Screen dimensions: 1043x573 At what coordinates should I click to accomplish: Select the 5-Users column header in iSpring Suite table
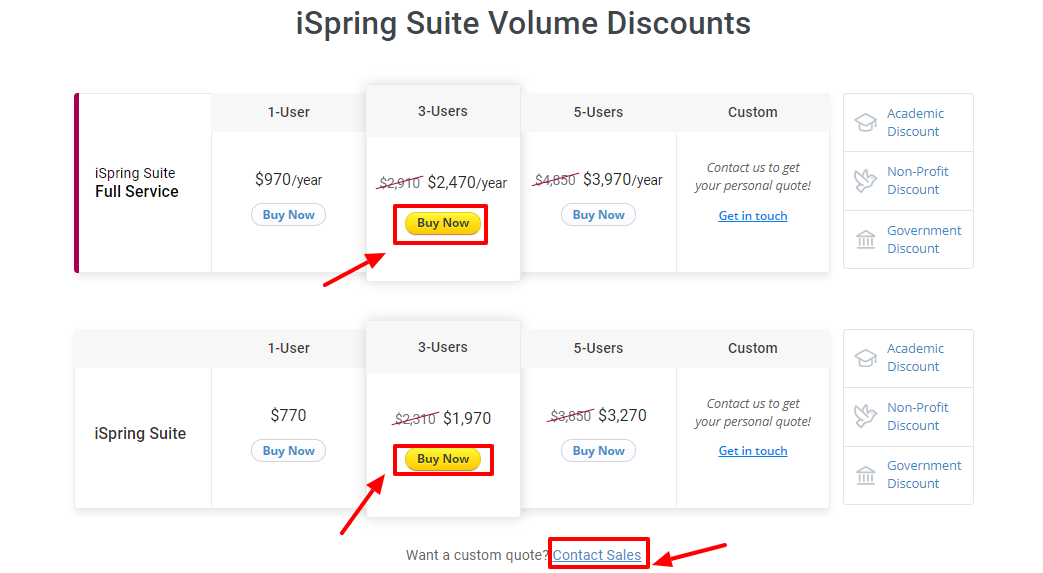pos(598,348)
